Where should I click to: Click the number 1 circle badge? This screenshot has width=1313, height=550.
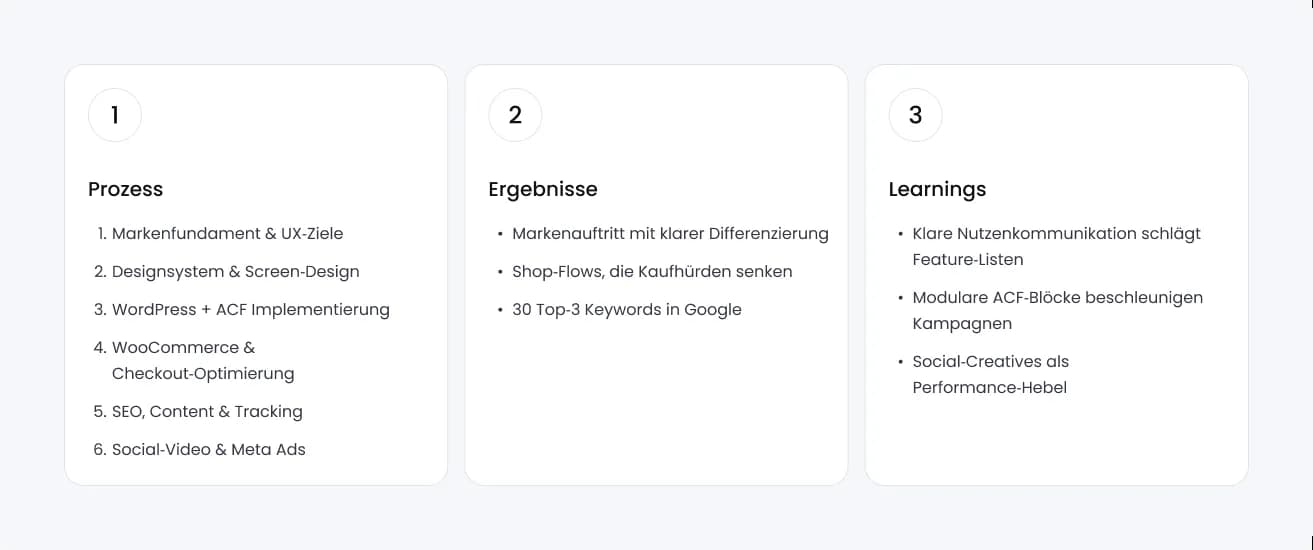coord(115,115)
